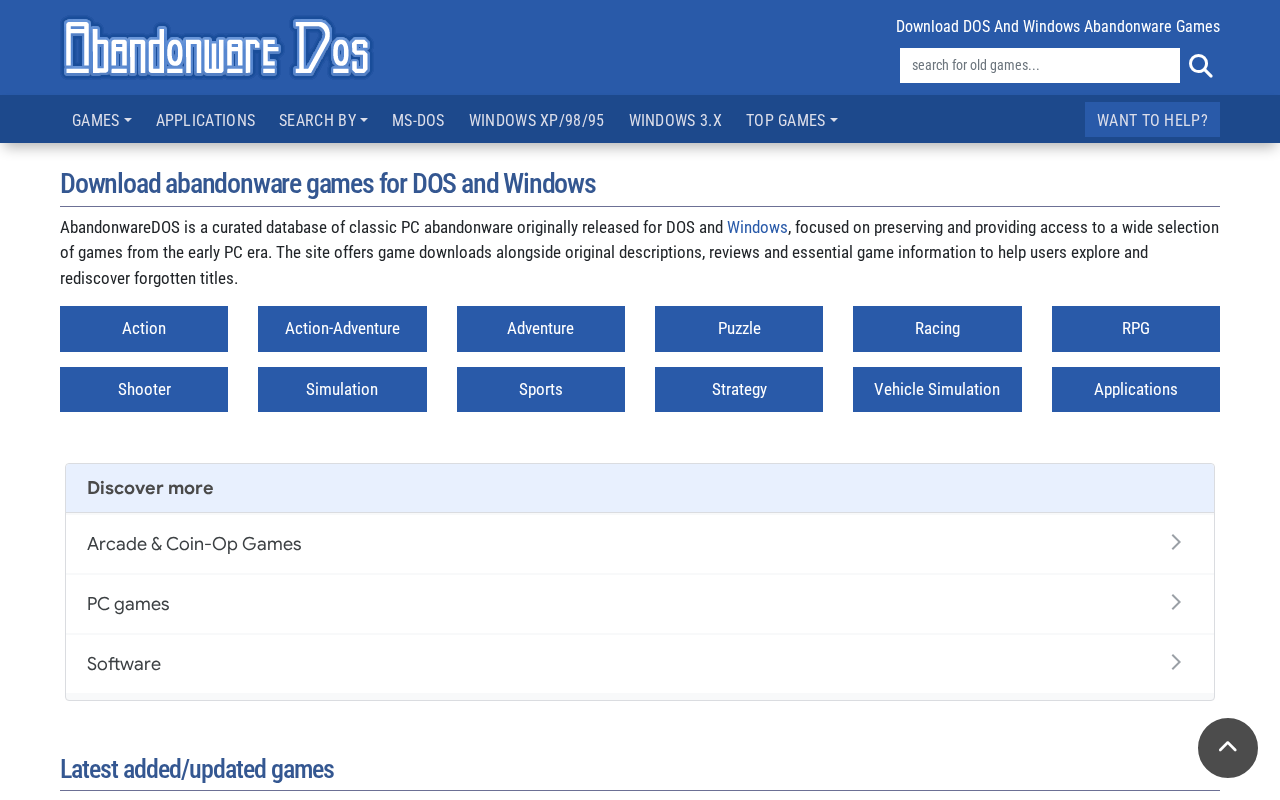This screenshot has width=1280, height=800.
Task: Open the Applications category button in grid
Action: coord(1136,390)
